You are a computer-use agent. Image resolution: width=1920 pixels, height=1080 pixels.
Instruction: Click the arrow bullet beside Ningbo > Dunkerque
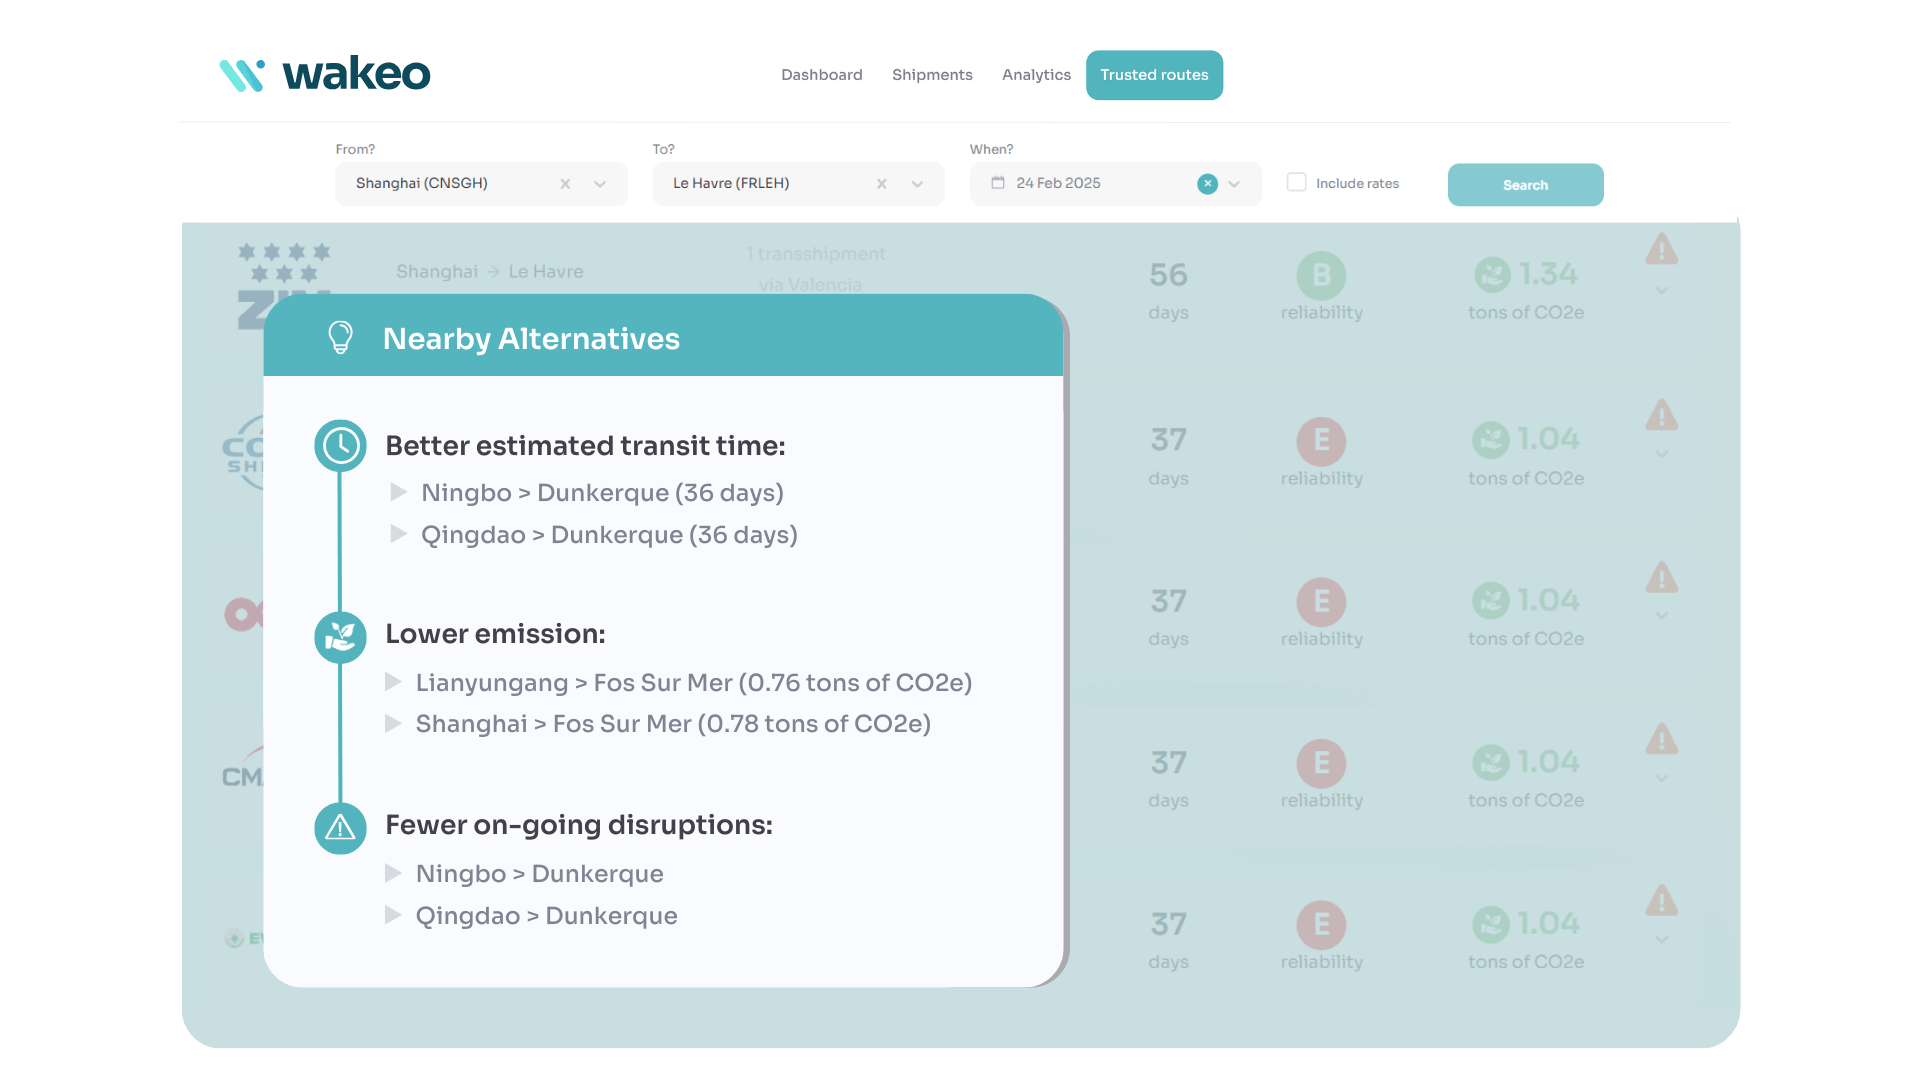point(398,492)
